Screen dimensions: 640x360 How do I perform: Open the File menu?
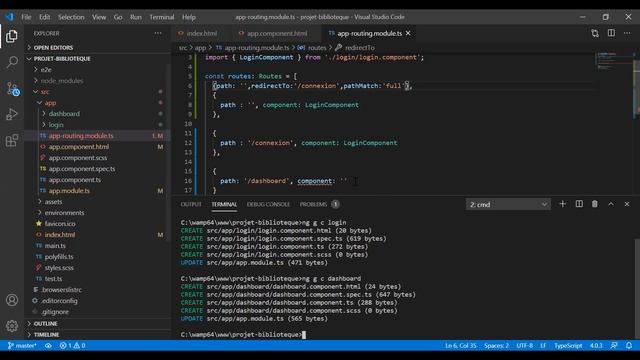(26, 17)
